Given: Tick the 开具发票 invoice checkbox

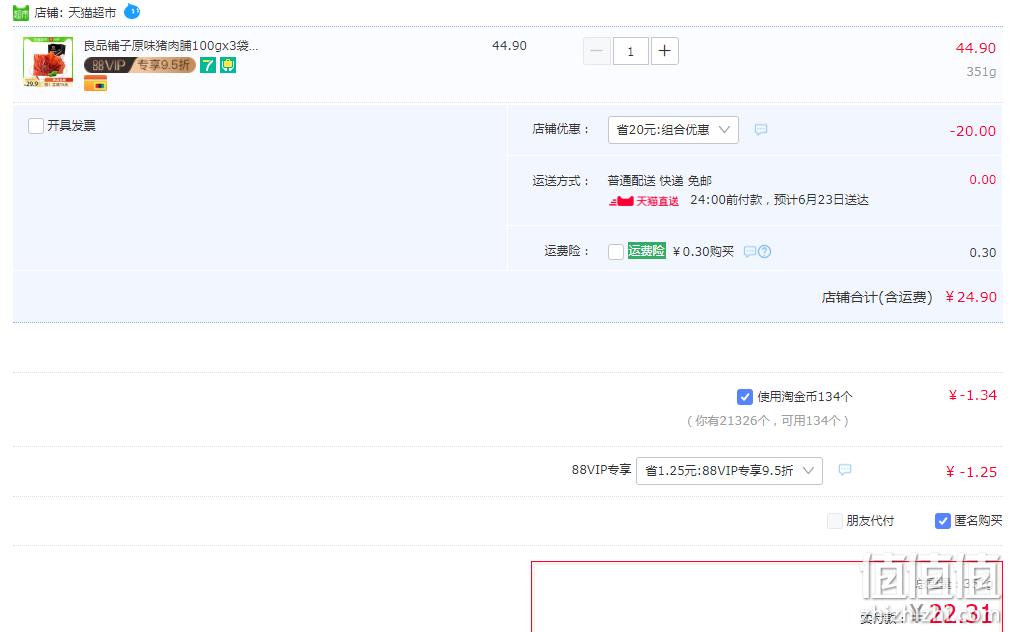Looking at the screenshot, I should [36, 126].
